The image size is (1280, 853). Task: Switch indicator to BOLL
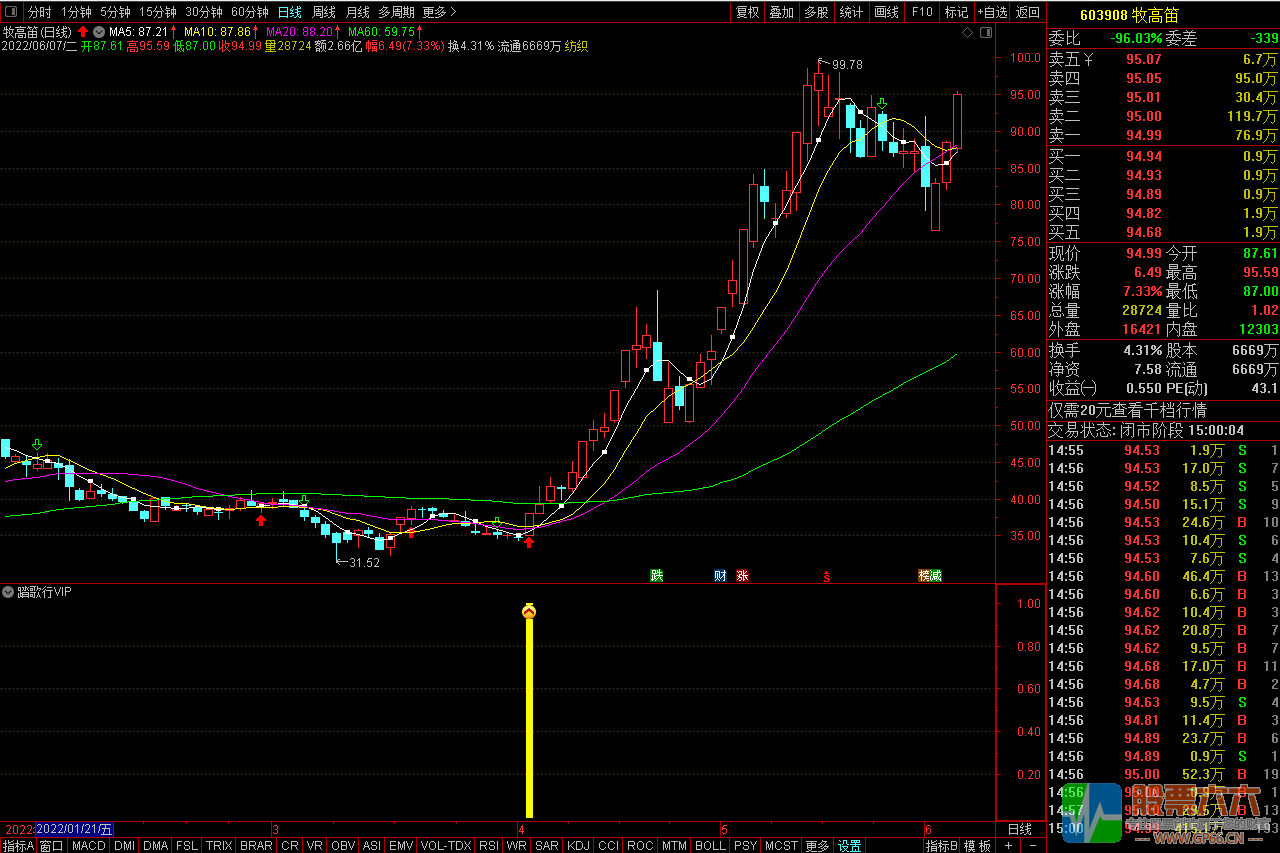tap(710, 846)
